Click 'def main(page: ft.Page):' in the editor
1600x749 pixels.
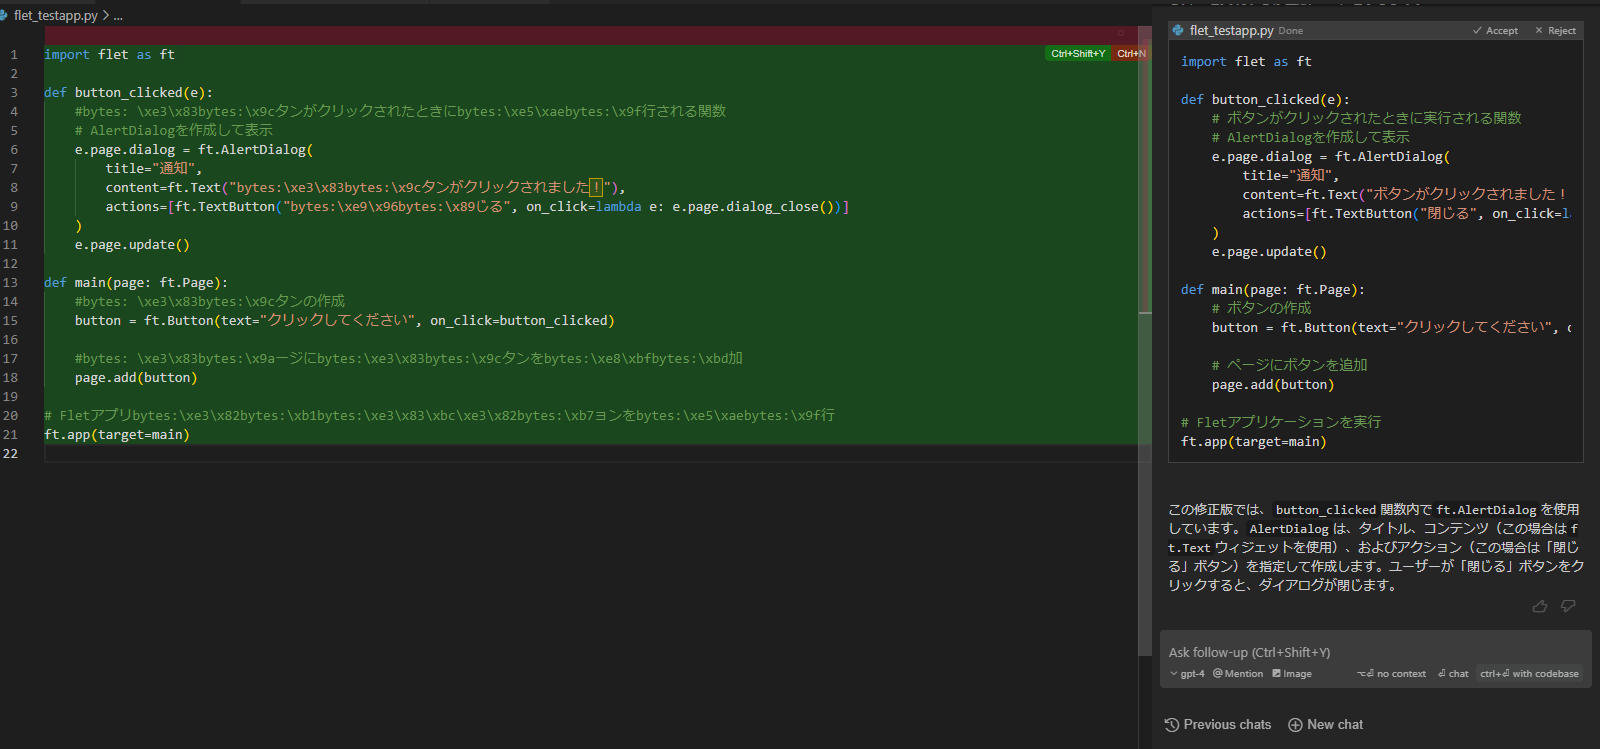pos(136,283)
